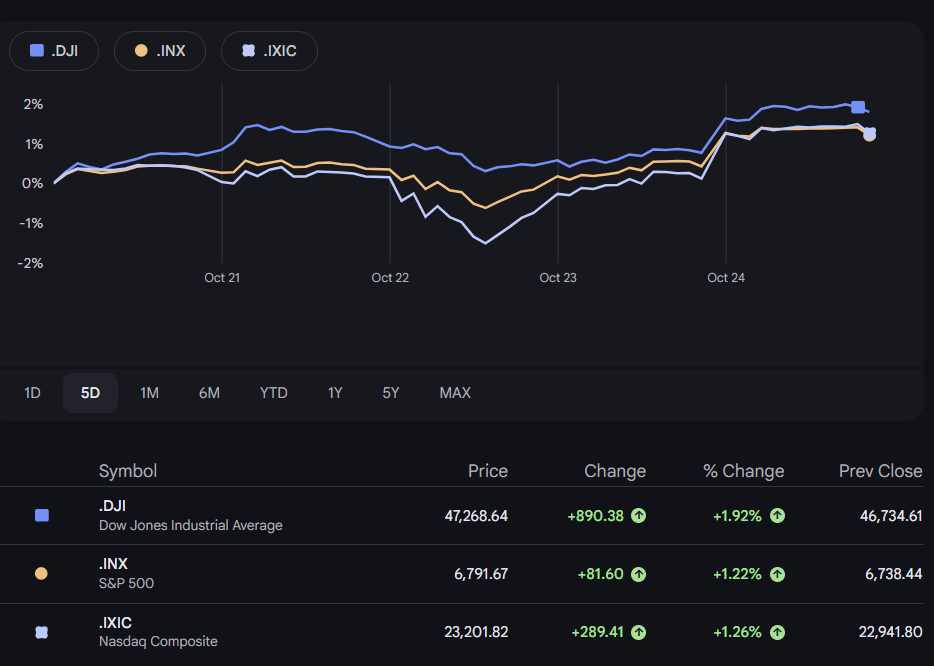
Task: Click the orange circle icon in .INX chip
Action: (141, 51)
